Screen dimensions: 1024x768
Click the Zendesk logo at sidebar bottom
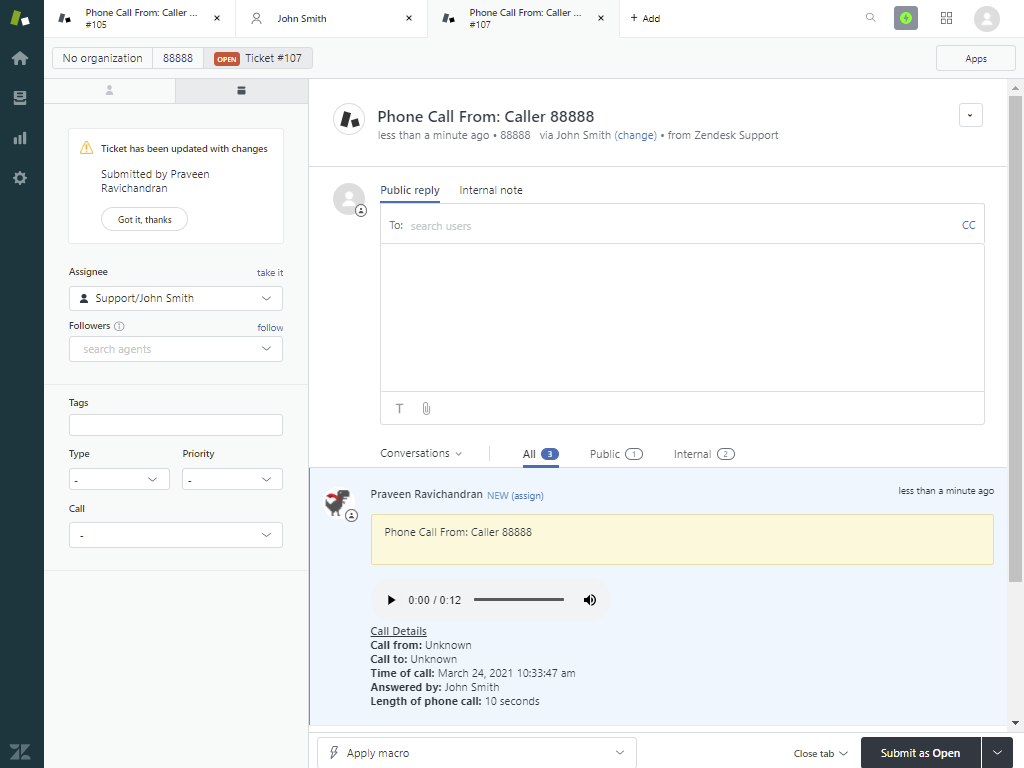[x=20, y=752]
